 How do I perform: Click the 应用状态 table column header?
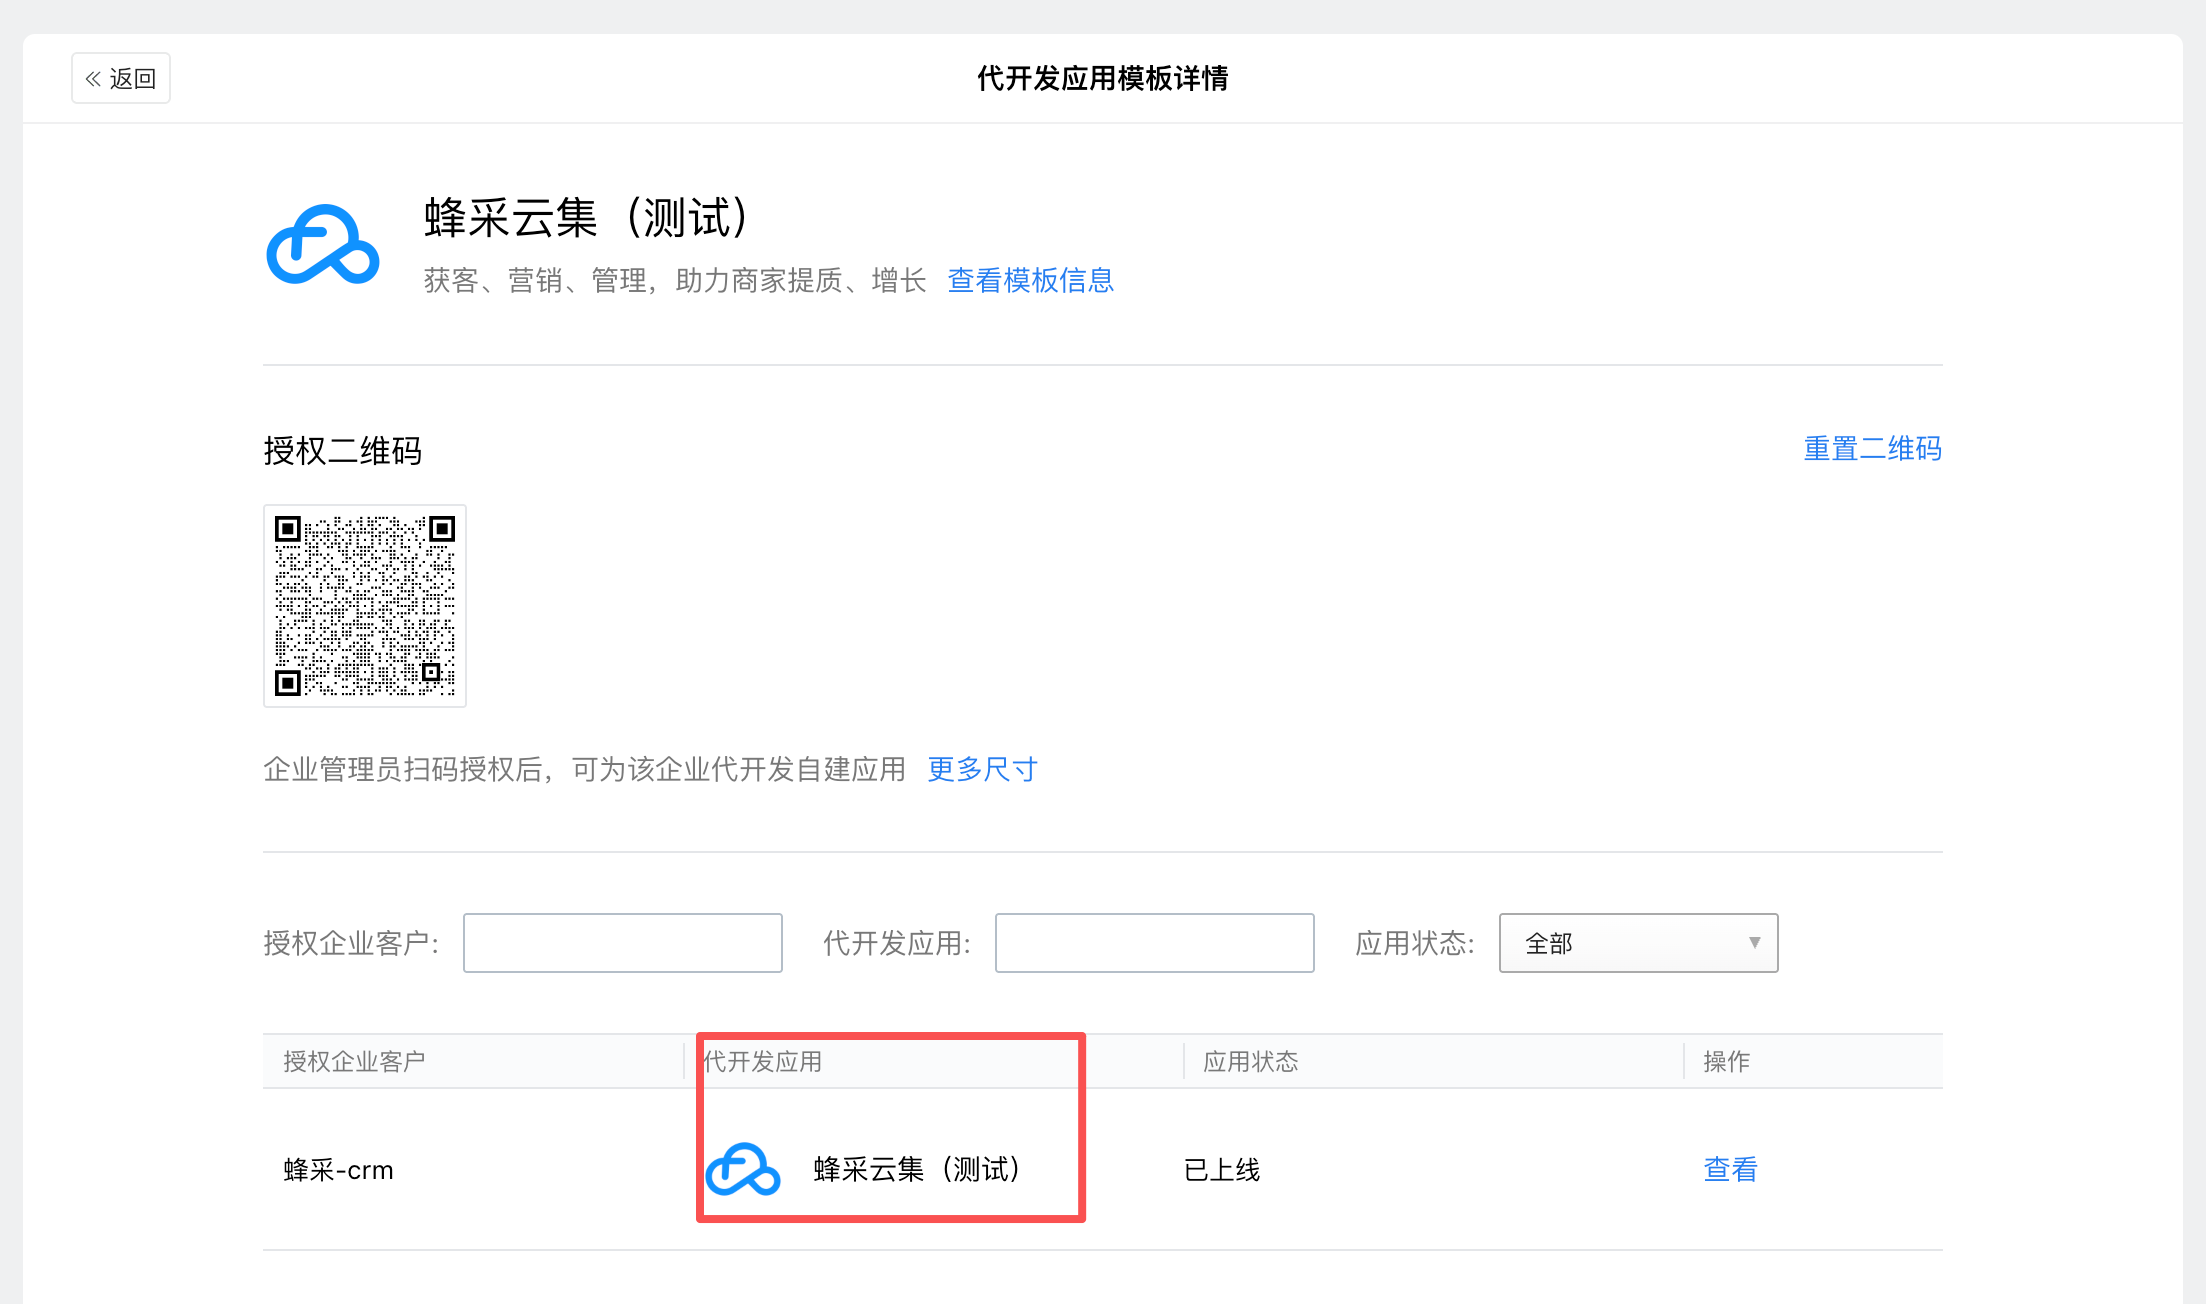pyautogui.click(x=1250, y=1061)
